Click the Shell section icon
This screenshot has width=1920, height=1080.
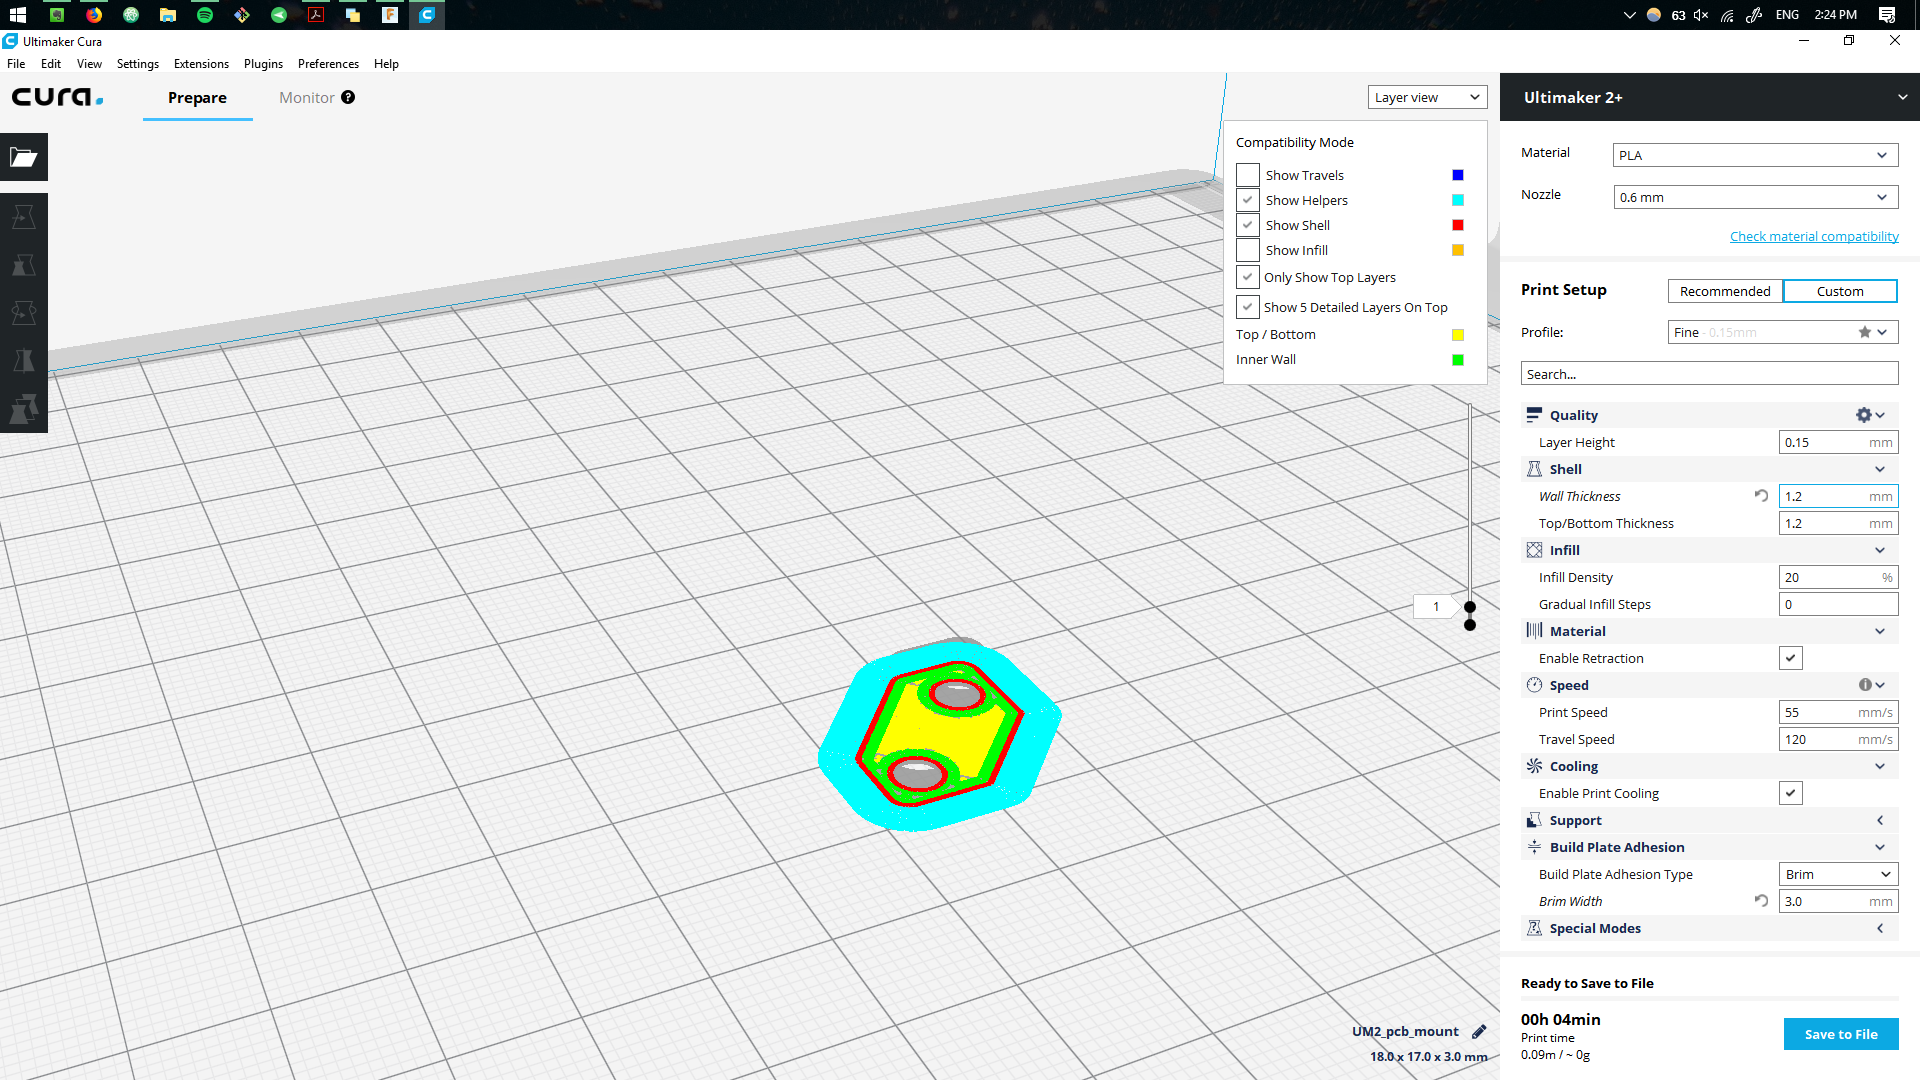coord(1534,469)
